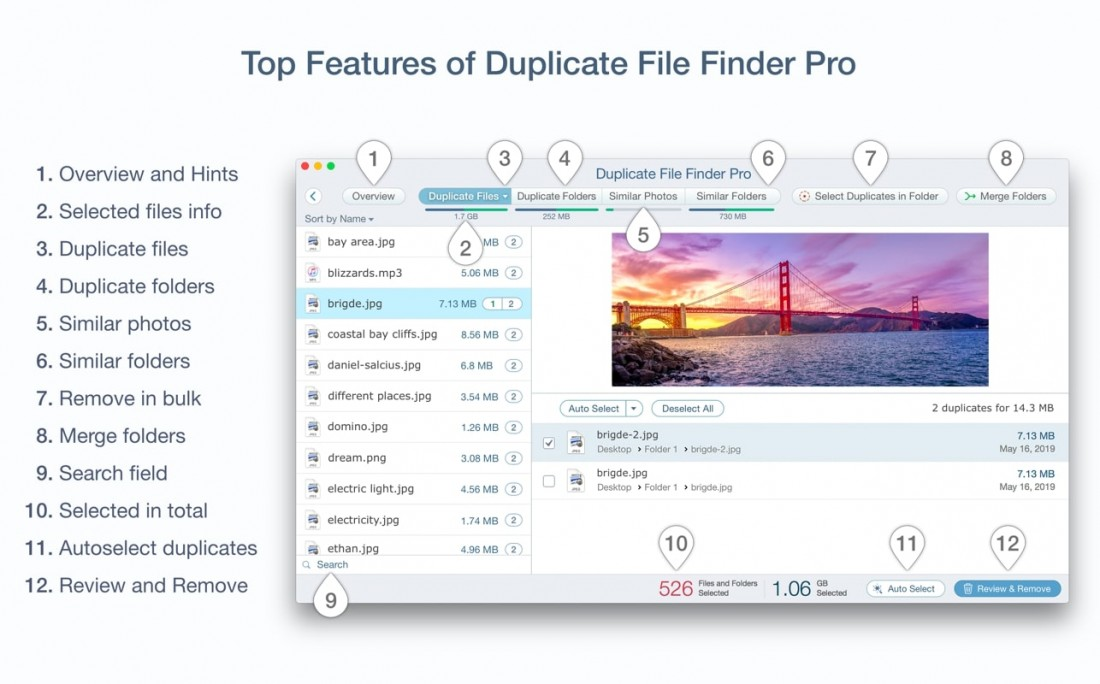This screenshot has width=1100, height=684.
Task: Open the Duplicate Files dropdown arrow
Action: [504, 196]
